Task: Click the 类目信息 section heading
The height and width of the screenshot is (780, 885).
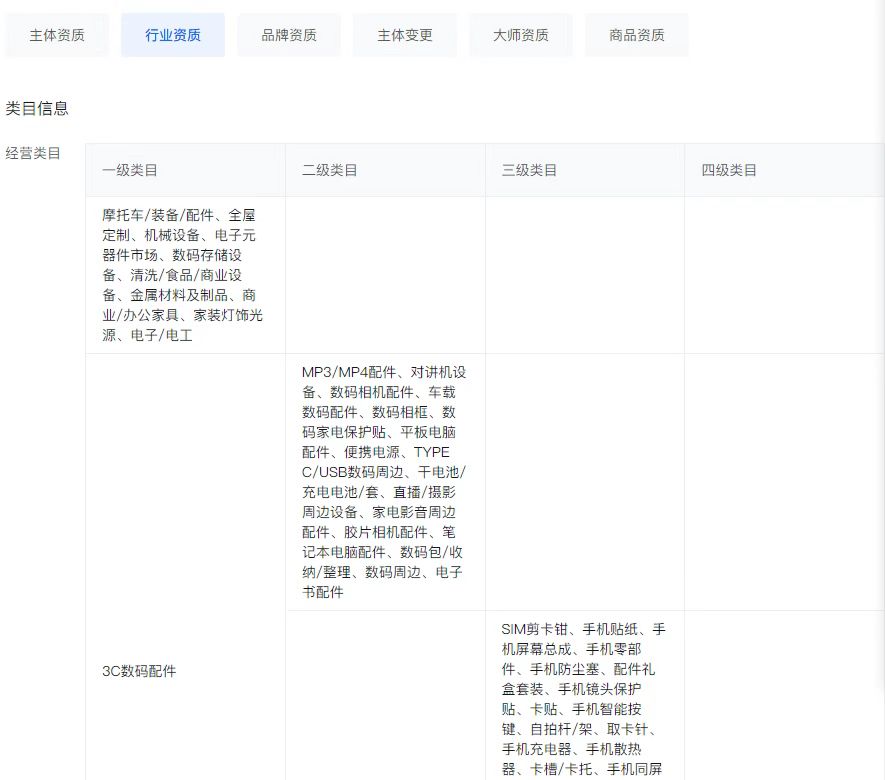Action: 37,108
